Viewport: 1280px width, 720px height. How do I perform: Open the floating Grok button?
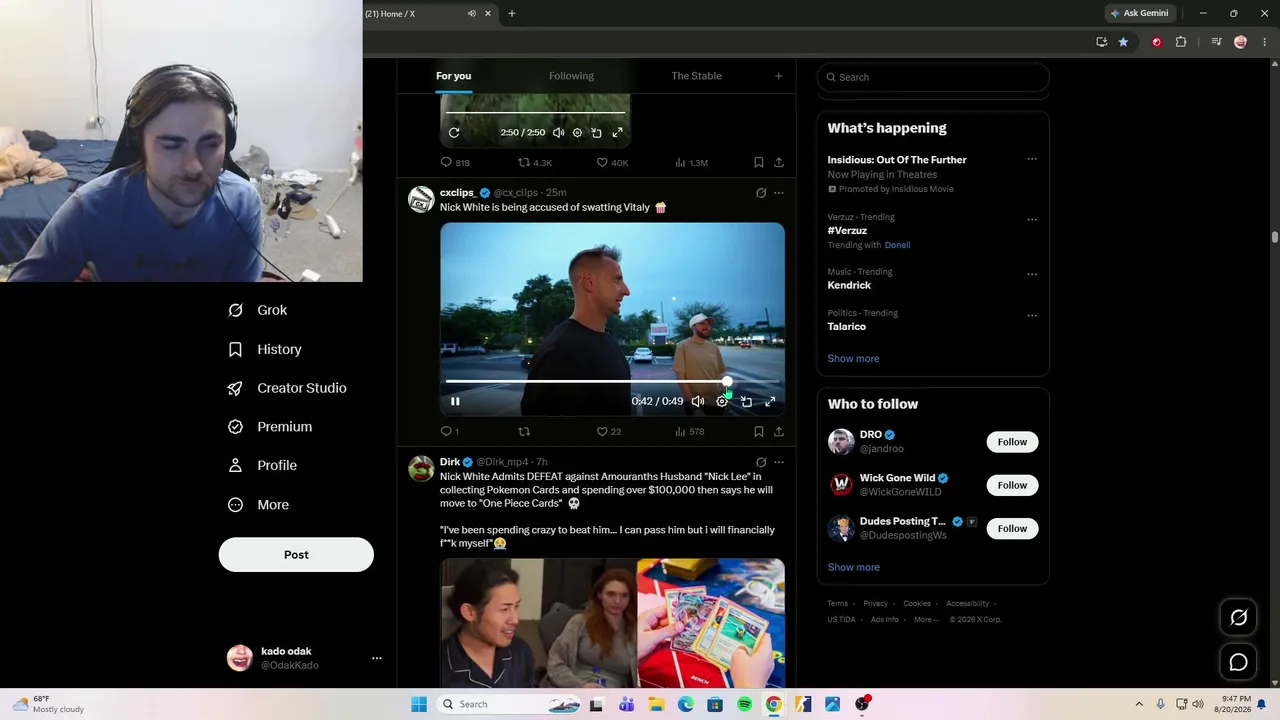1238,618
